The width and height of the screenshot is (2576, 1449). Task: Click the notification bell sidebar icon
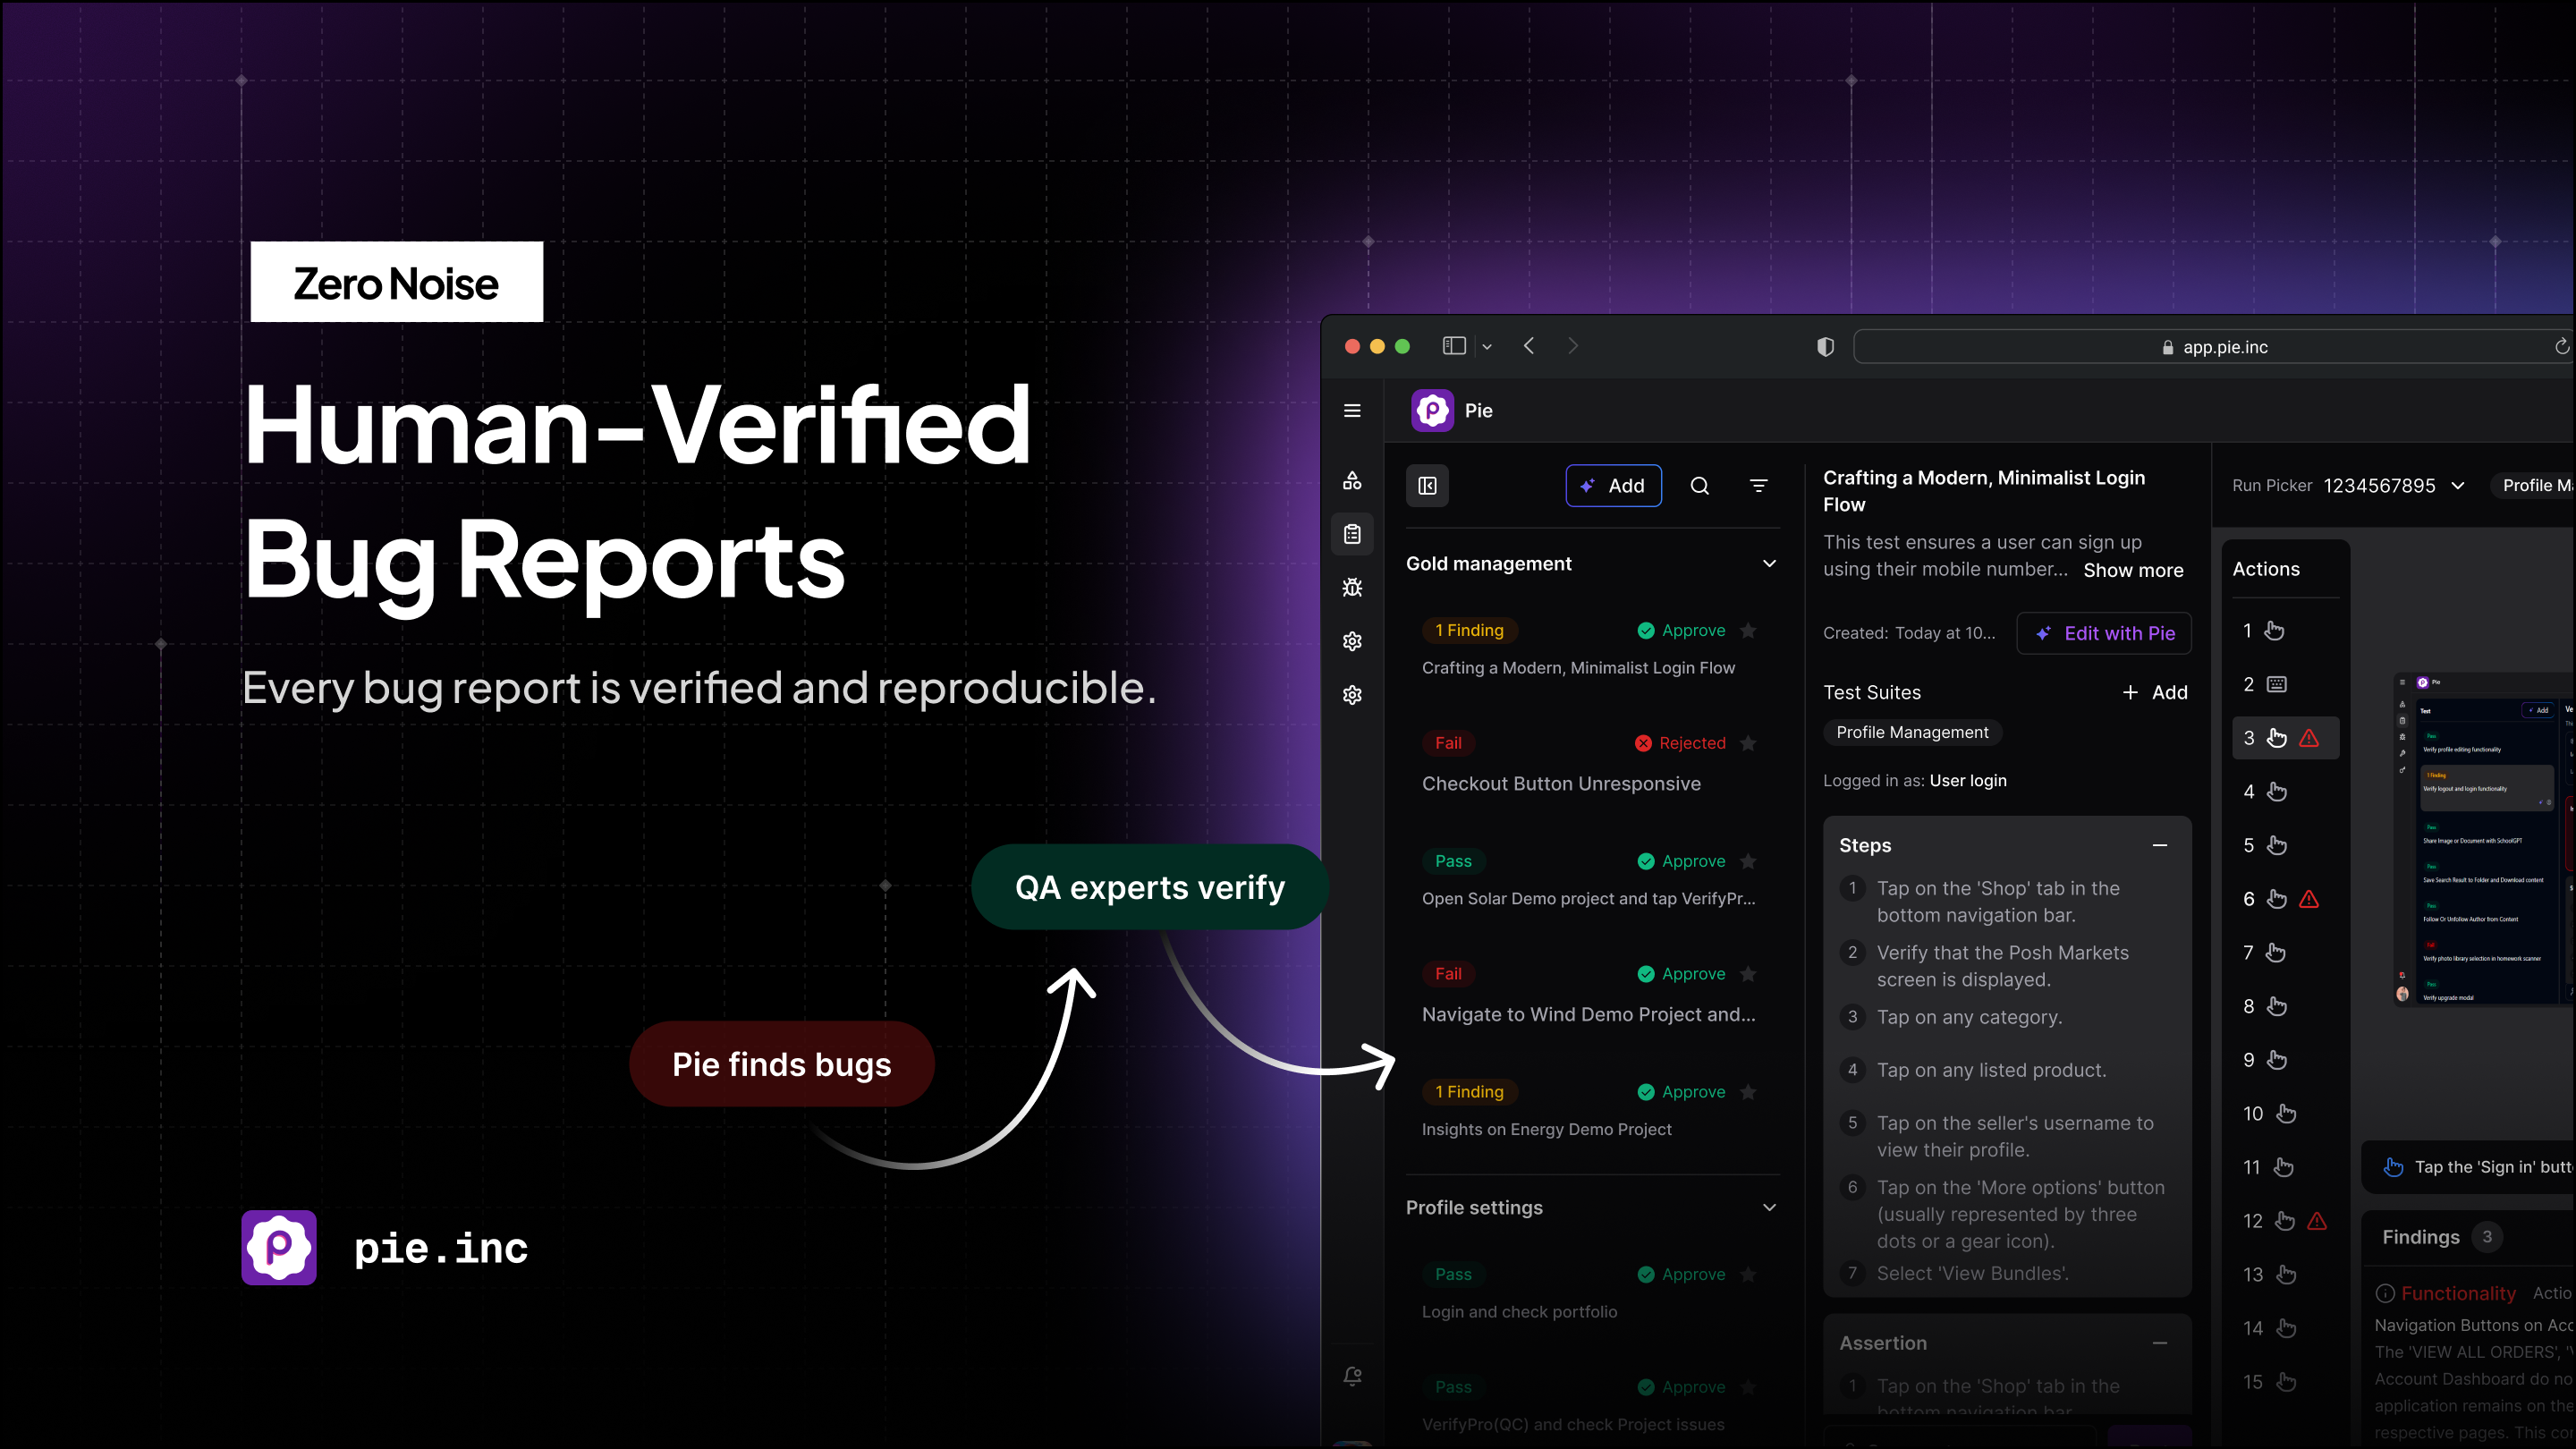pyautogui.click(x=1352, y=1377)
